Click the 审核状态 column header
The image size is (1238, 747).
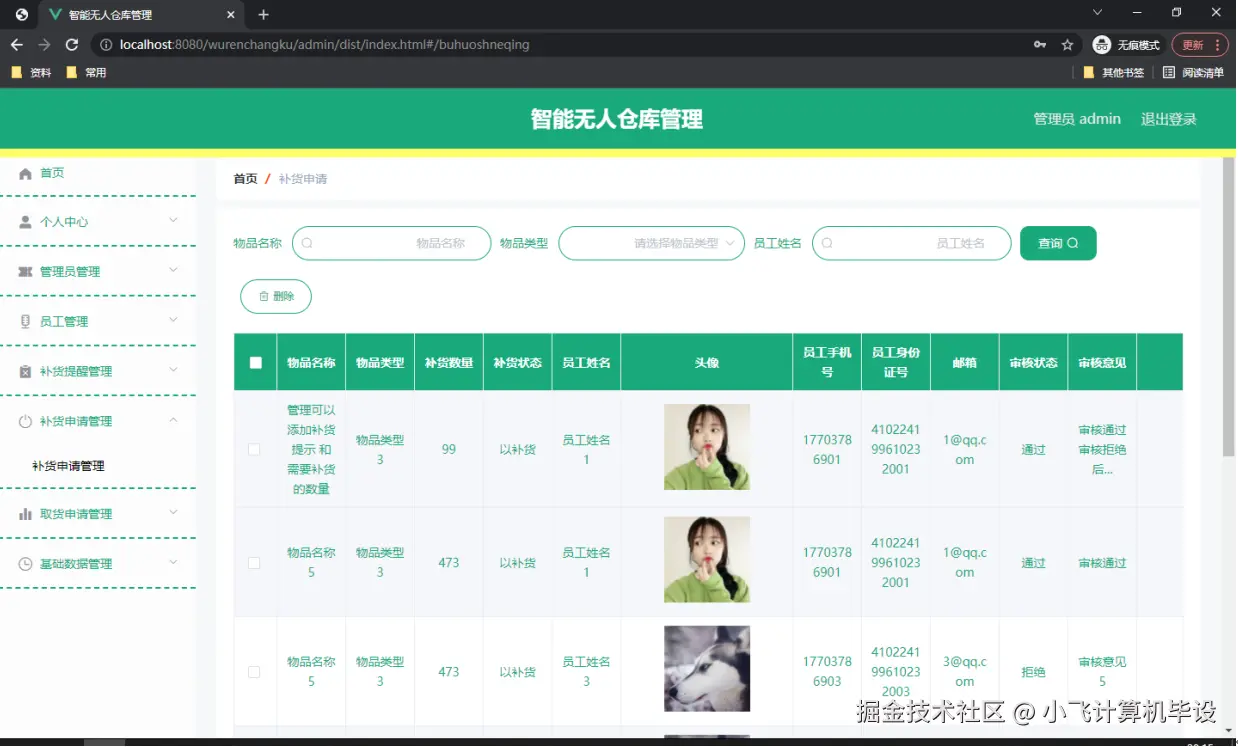tap(1033, 363)
